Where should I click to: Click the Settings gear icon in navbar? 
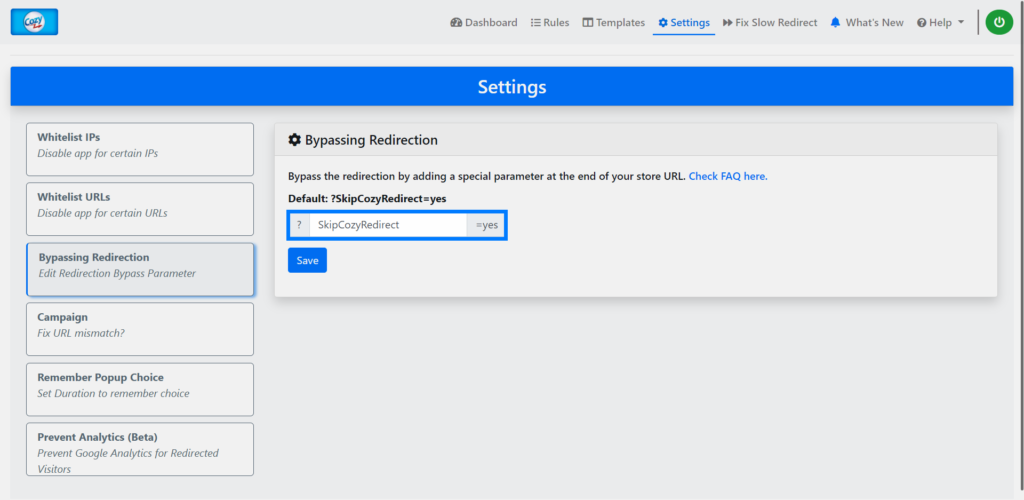point(663,22)
